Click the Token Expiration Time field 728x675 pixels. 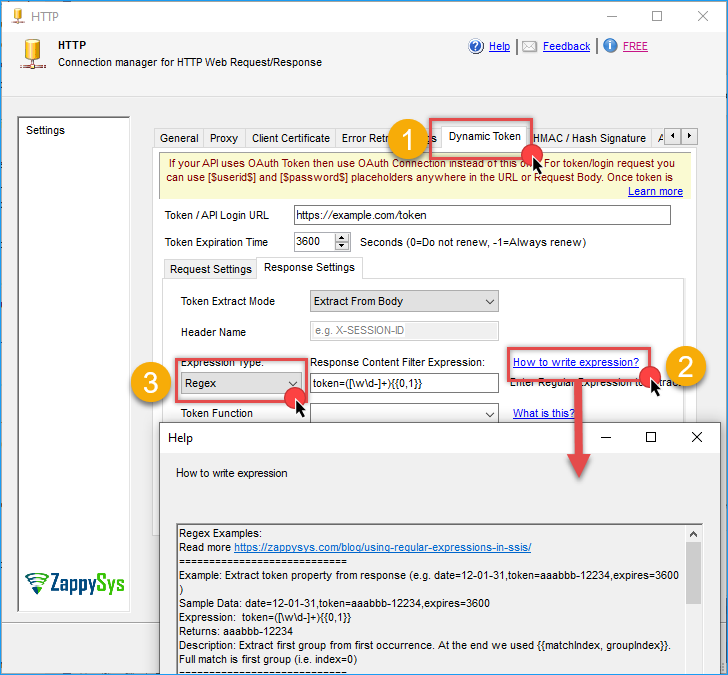point(314,241)
